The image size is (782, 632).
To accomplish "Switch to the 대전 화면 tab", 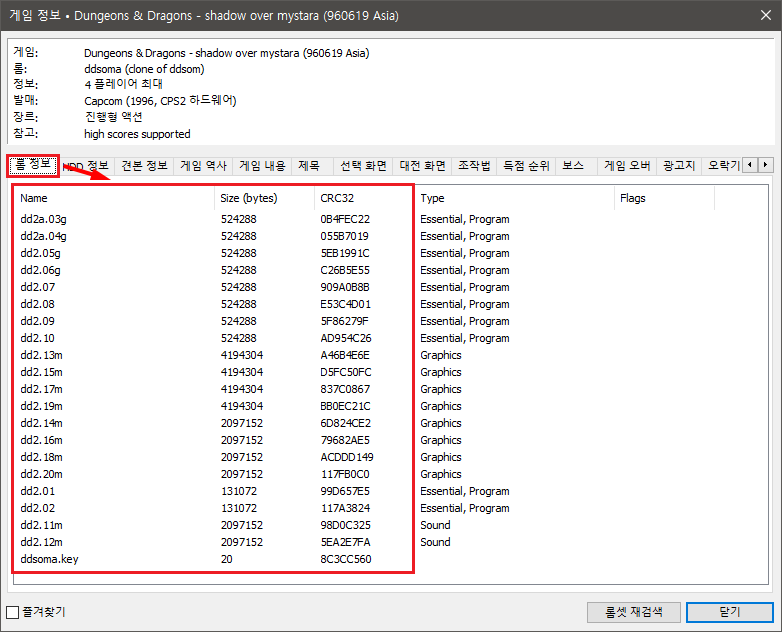I will click(x=422, y=166).
